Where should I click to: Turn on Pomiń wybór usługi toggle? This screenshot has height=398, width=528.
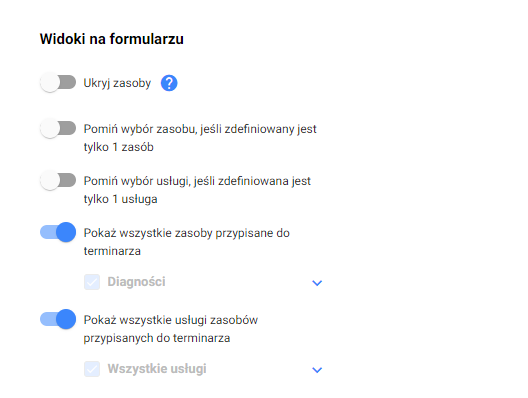coord(58,180)
